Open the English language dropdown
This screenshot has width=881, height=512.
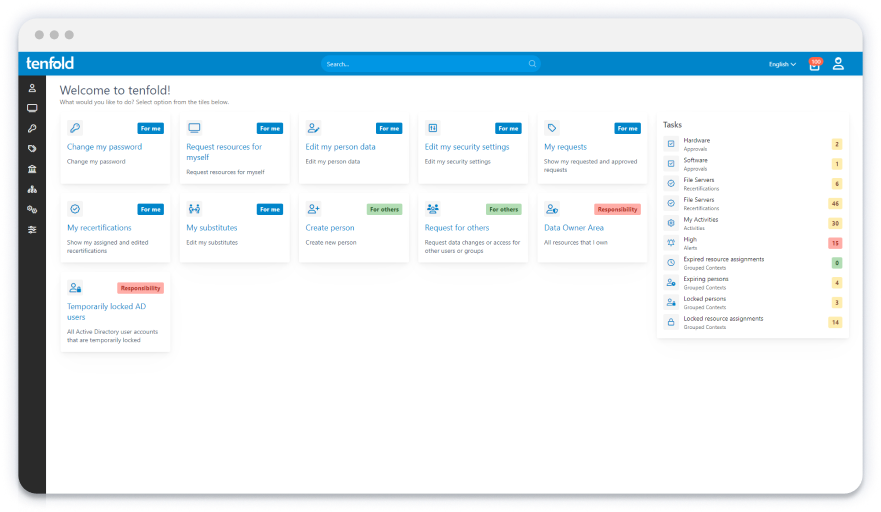click(782, 64)
